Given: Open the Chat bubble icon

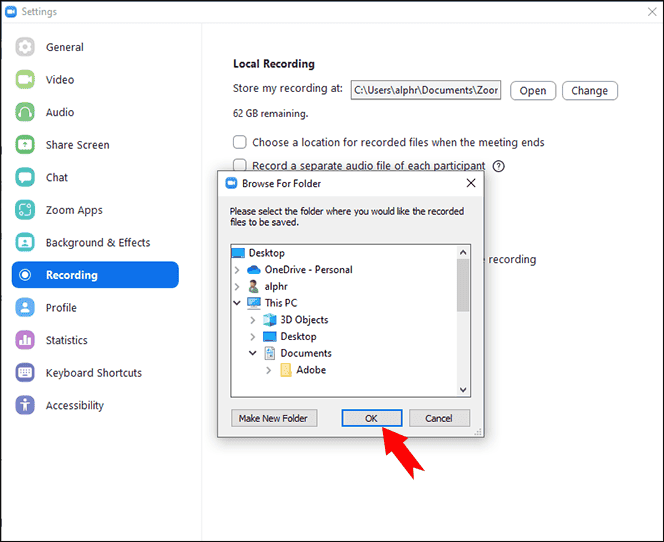Looking at the screenshot, I should [x=25, y=177].
